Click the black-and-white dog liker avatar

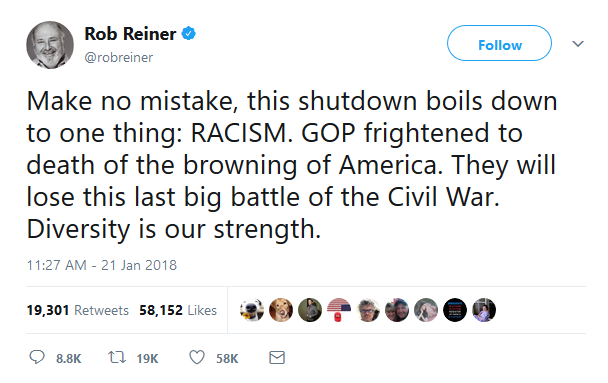click(x=252, y=310)
